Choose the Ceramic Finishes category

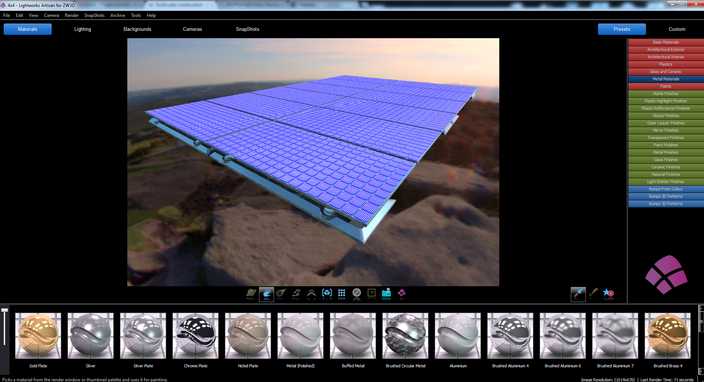665,167
